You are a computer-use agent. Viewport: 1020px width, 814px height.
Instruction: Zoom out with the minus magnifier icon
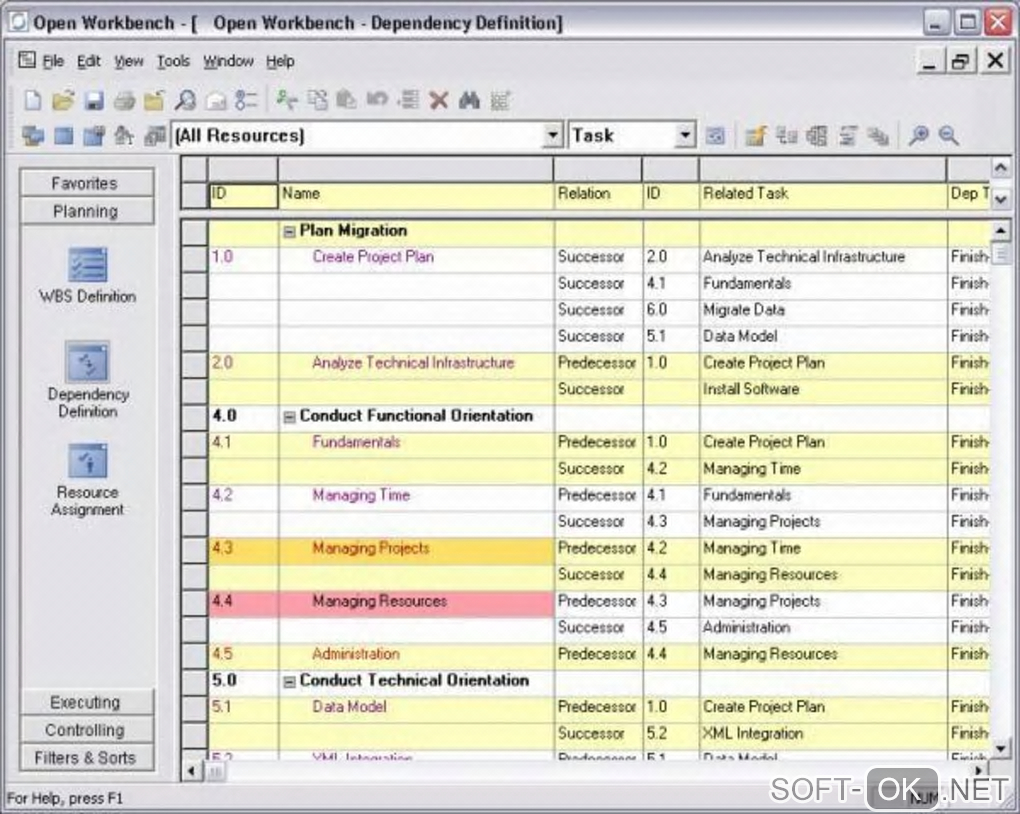(x=948, y=136)
